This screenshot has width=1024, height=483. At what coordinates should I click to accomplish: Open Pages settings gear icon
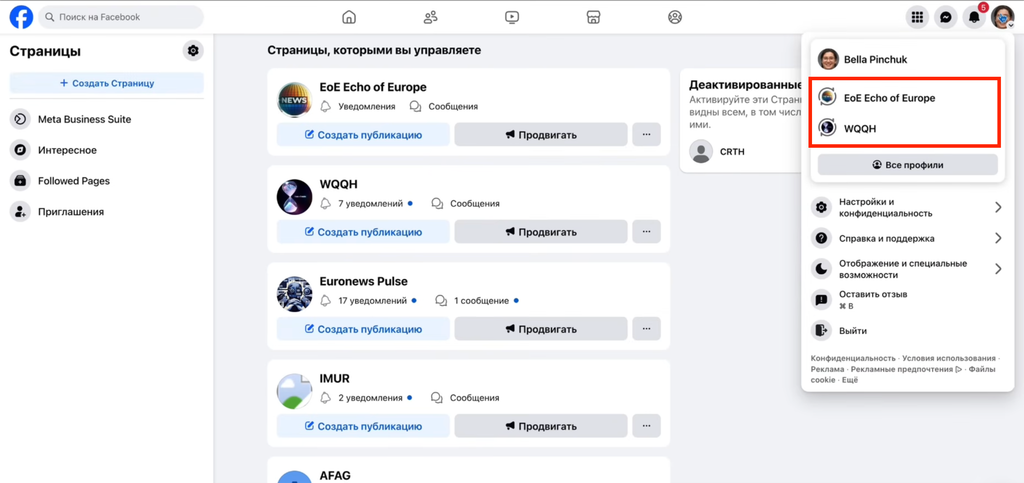click(193, 50)
